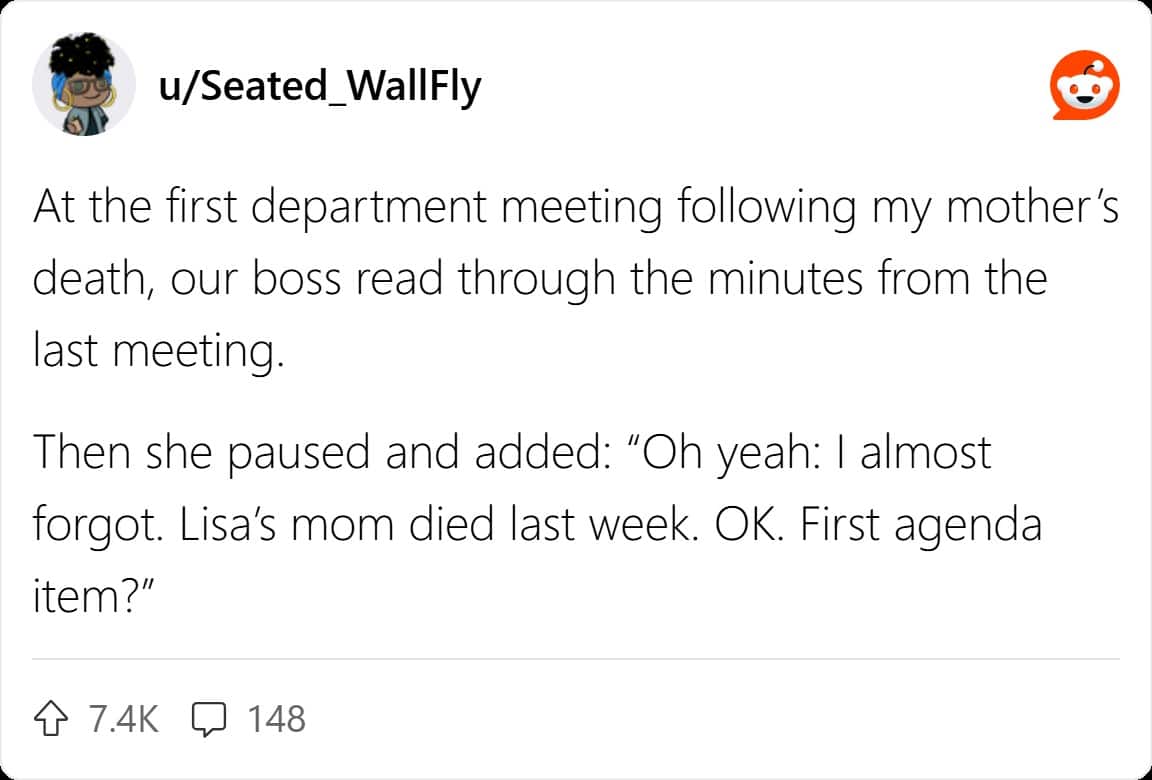Click the 148 comment count

(x=276, y=718)
